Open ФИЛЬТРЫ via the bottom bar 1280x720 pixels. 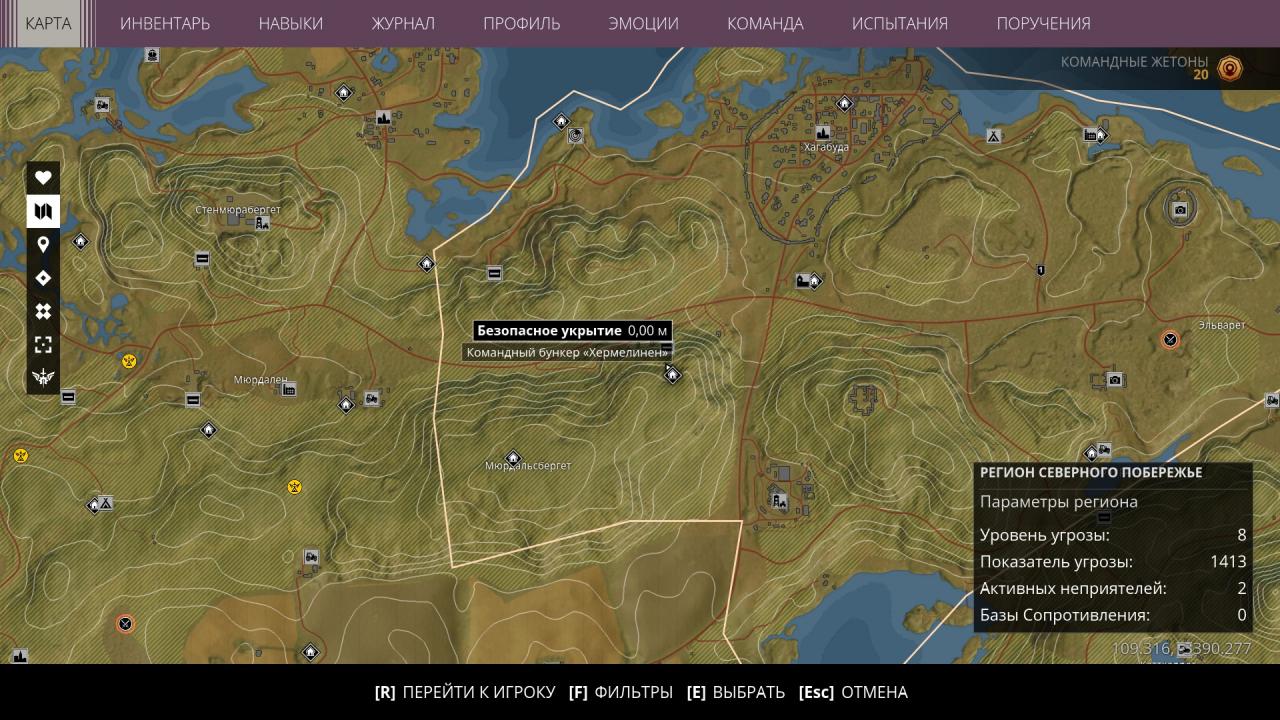(620, 692)
